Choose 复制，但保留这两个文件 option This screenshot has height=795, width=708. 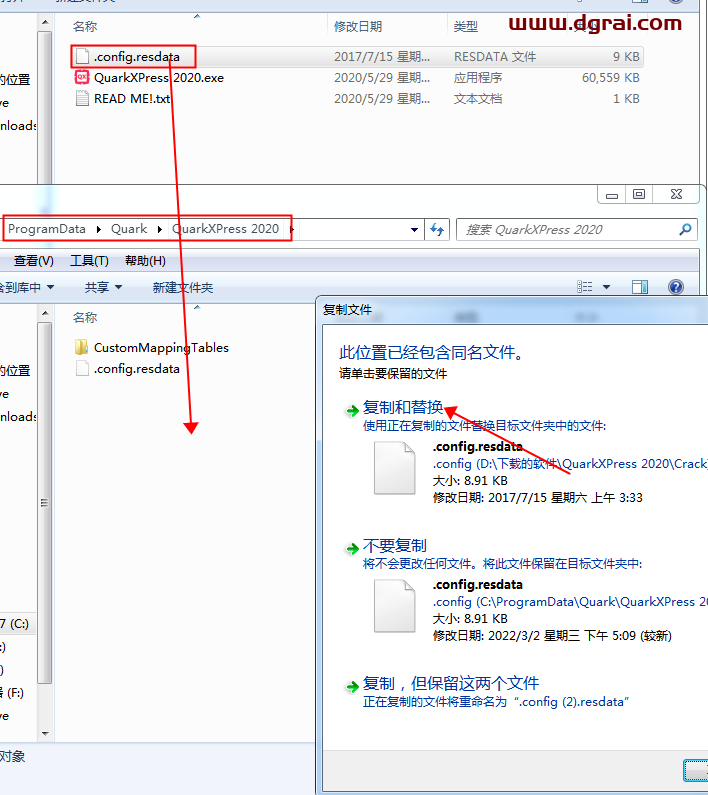click(450, 683)
